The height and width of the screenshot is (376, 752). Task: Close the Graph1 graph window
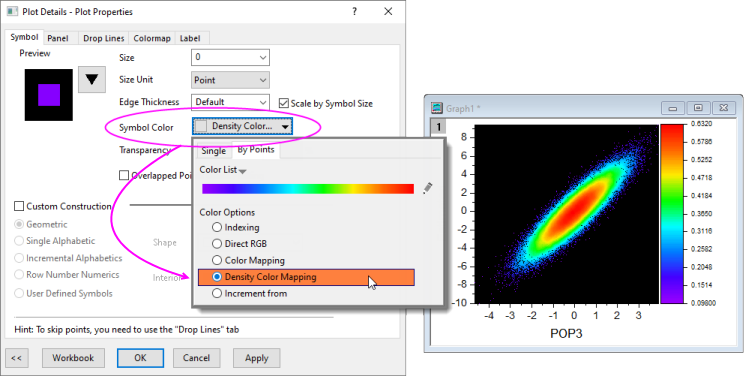pos(723,108)
